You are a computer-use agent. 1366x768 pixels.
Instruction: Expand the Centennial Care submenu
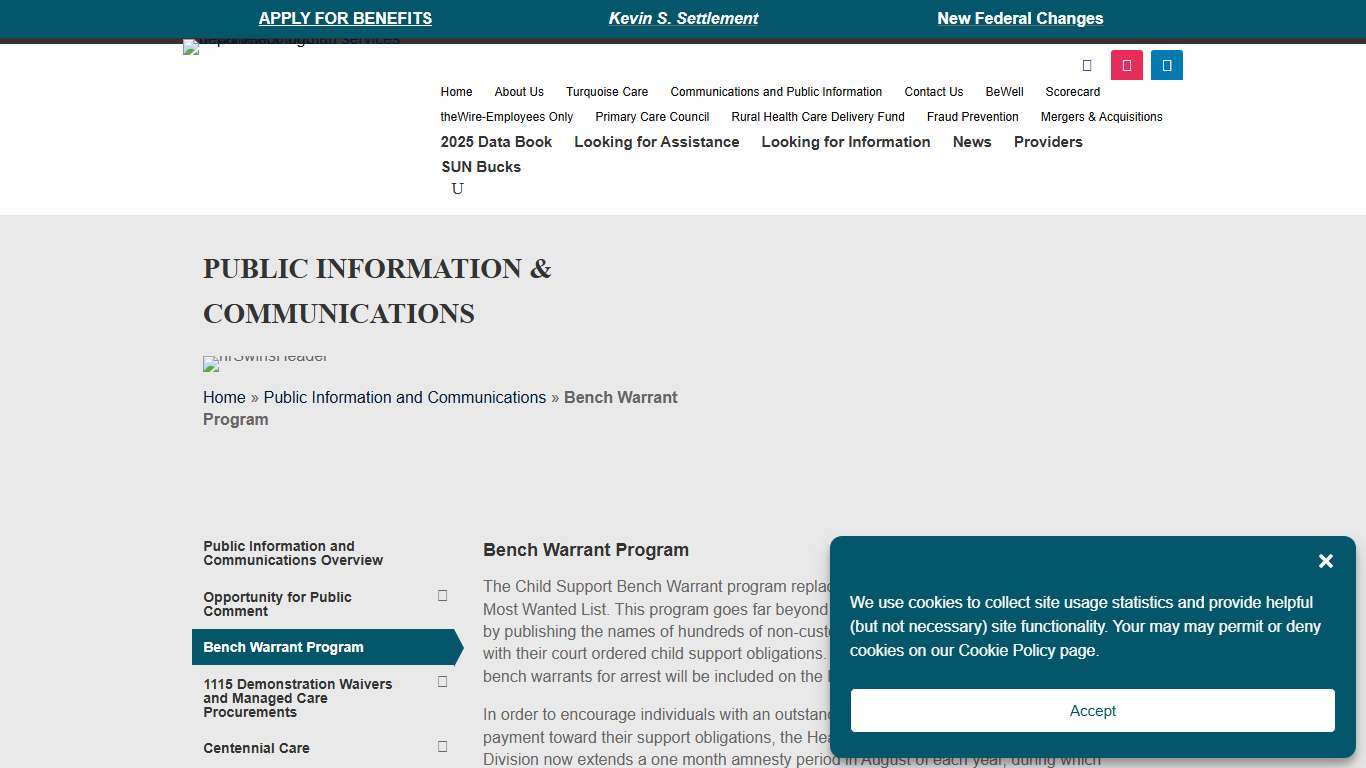(442, 746)
